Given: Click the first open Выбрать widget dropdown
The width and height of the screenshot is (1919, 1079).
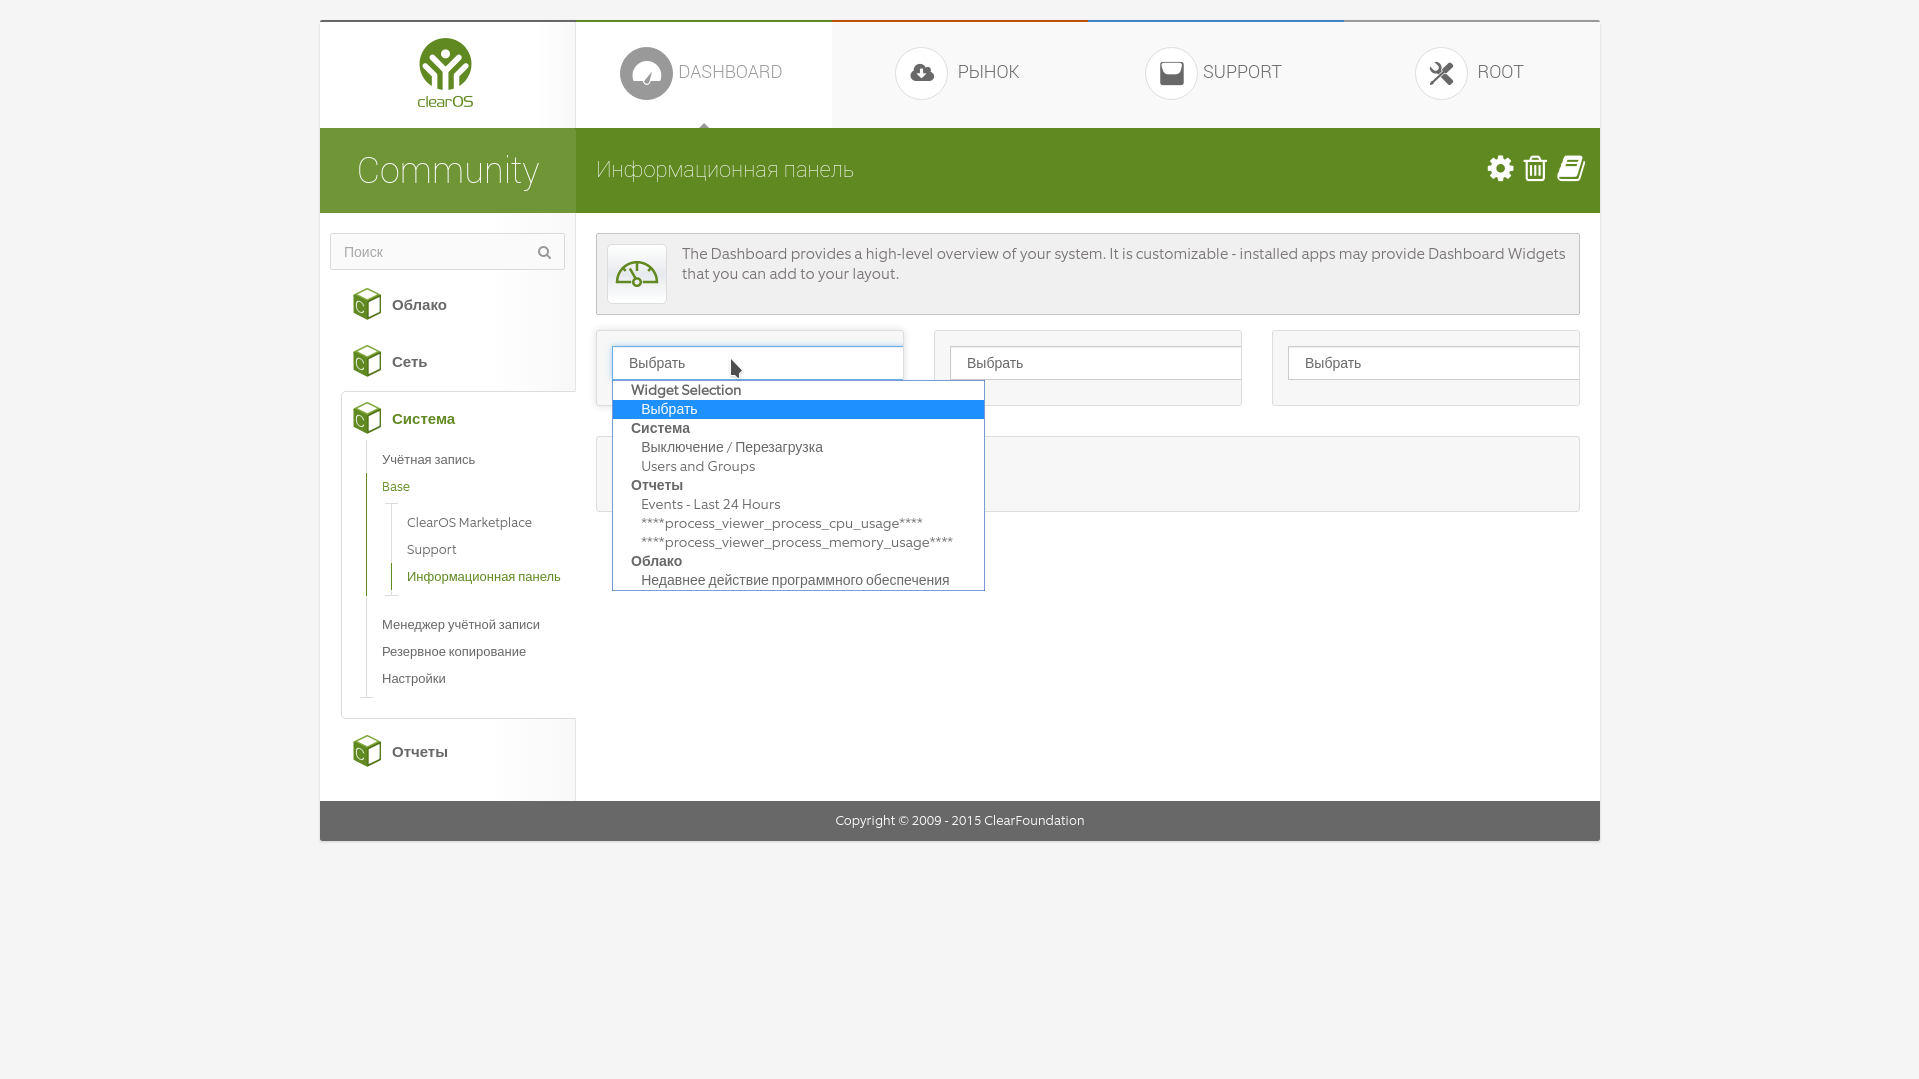Looking at the screenshot, I should [757, 363].
